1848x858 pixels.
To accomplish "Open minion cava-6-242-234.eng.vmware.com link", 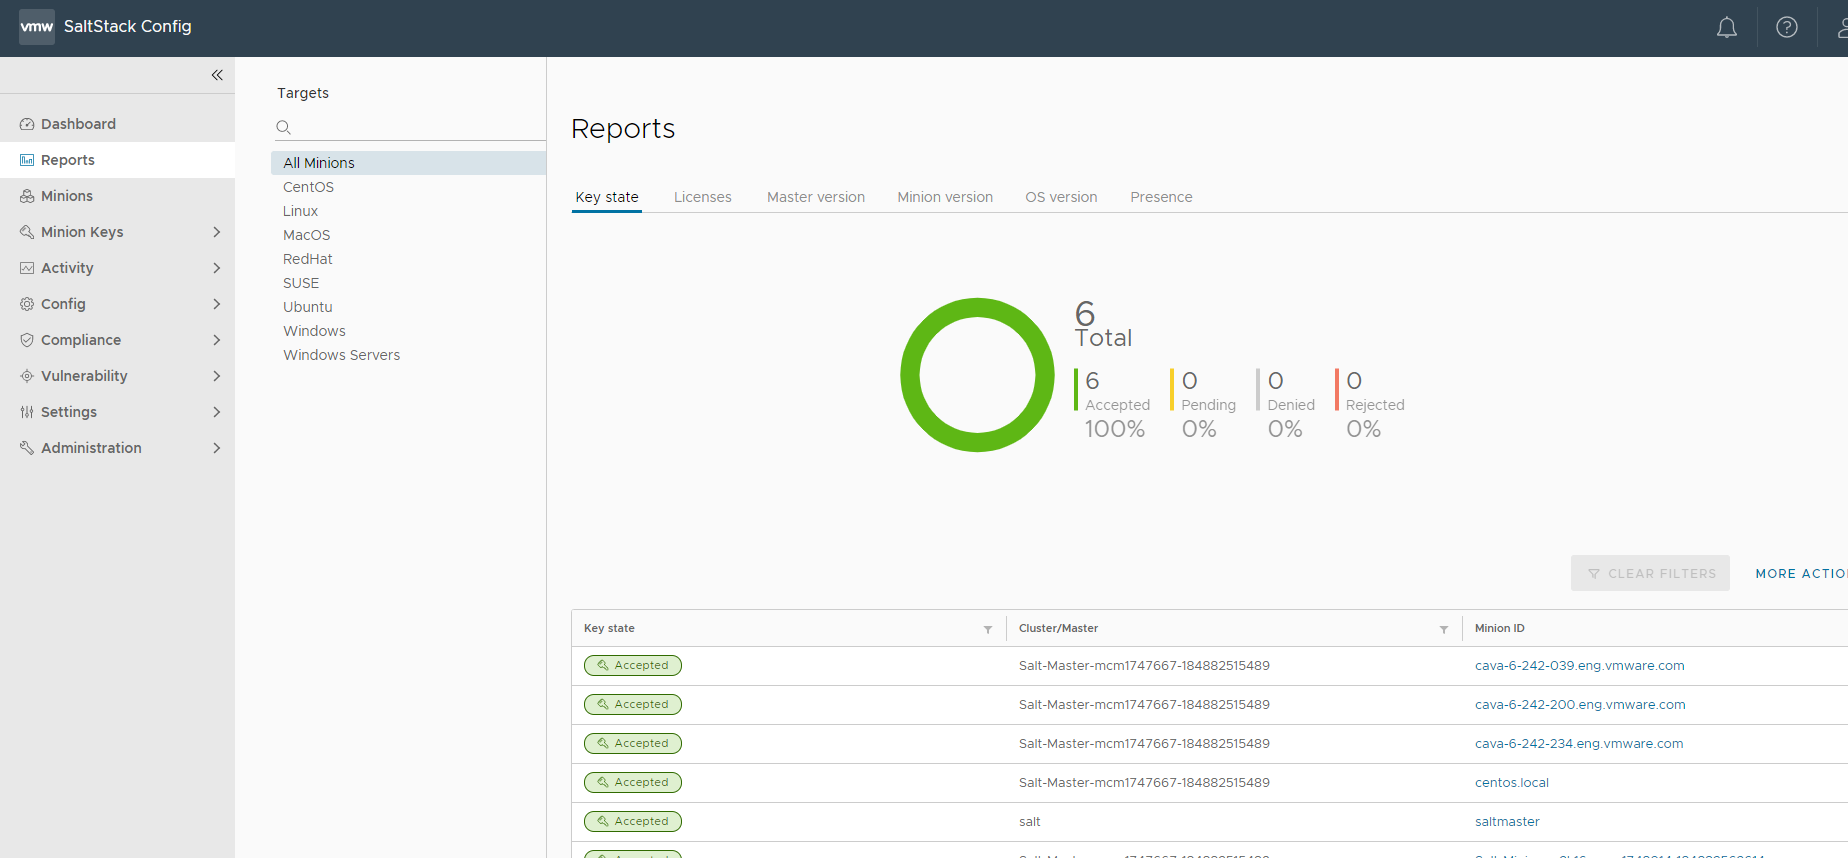I will pos(1579,744).
